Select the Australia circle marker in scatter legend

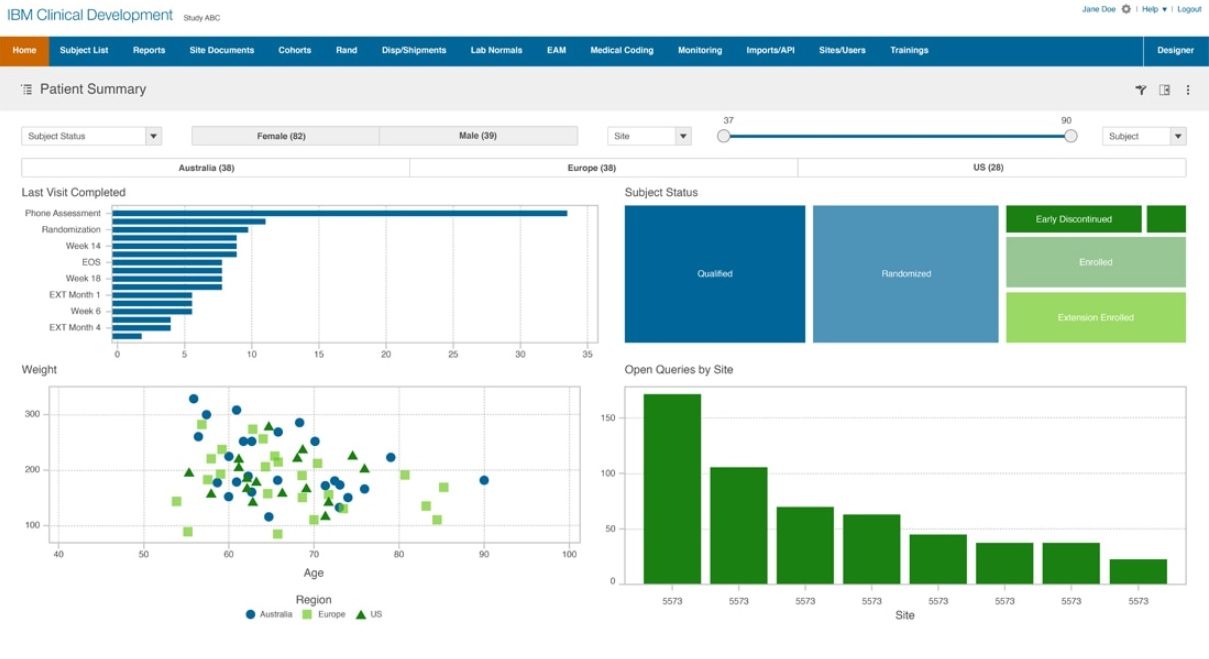pos(252,614)
